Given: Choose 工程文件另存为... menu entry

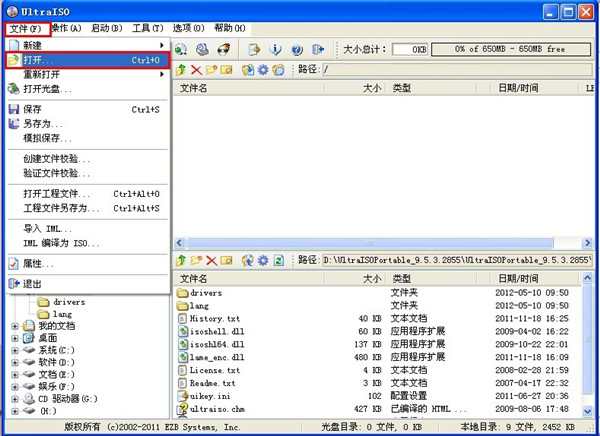Looking at the screenshot, I should [88, 208].
